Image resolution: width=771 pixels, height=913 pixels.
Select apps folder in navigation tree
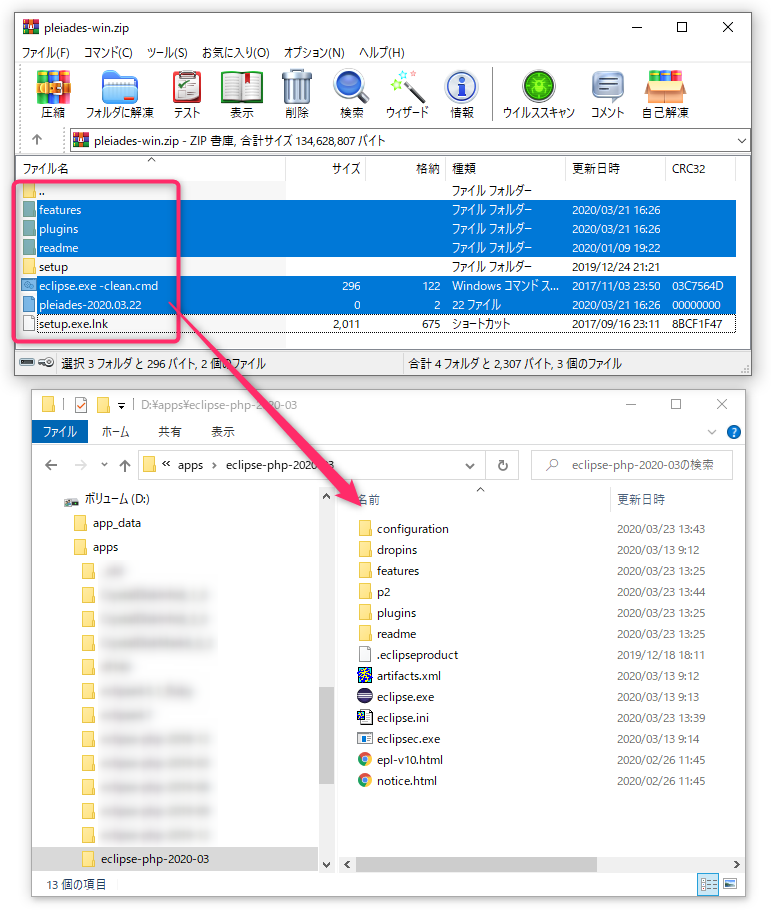pos(105,547)
